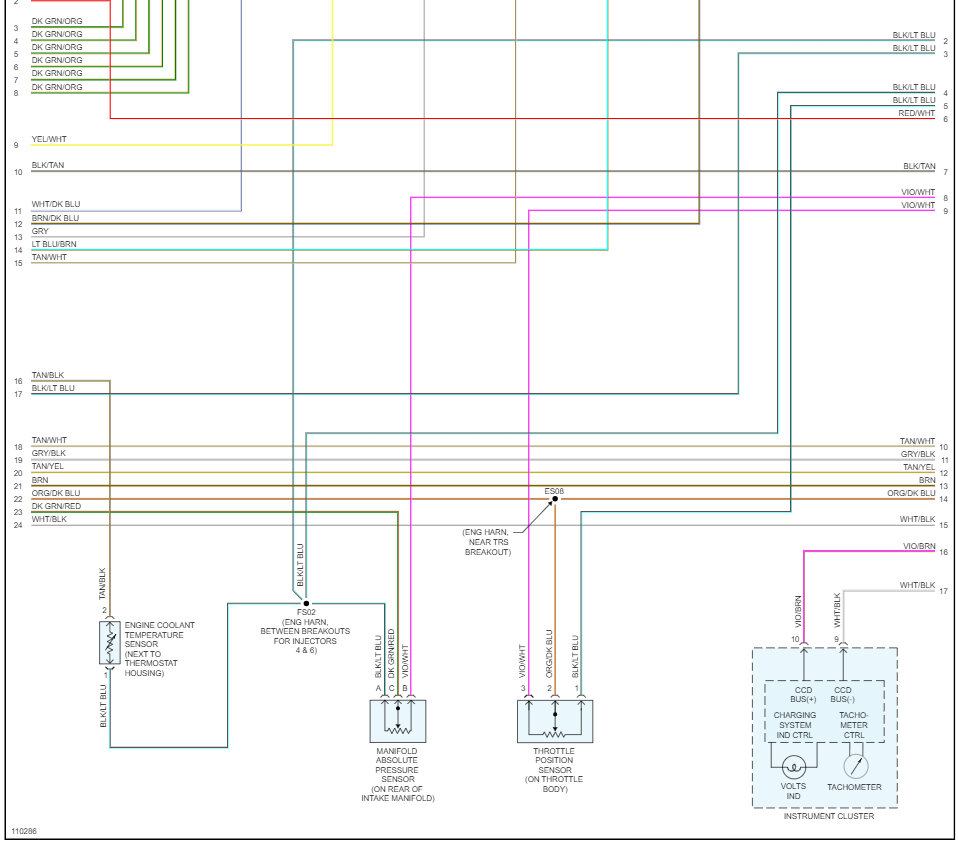Viewport: 958px width, 843px height.
Task: Click the 'TACHOMETER CTRL' text
Action: click(x=854, y=725)
